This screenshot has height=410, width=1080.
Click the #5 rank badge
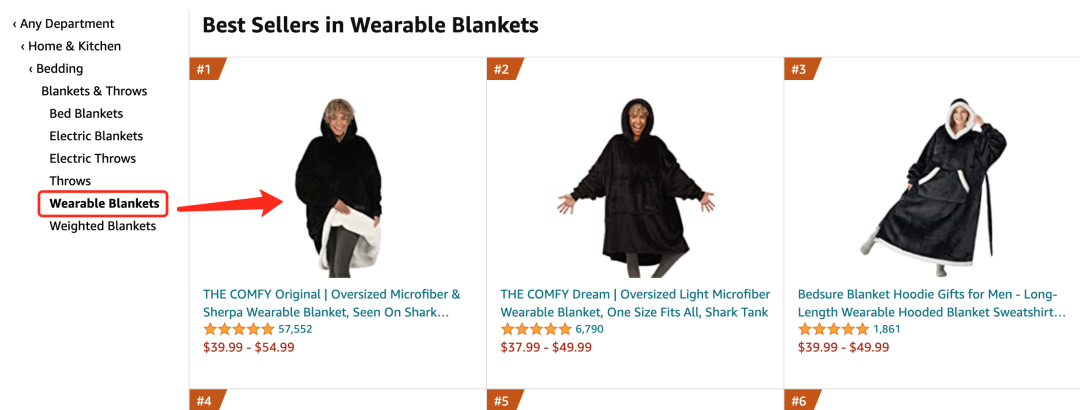click(503, 401)
